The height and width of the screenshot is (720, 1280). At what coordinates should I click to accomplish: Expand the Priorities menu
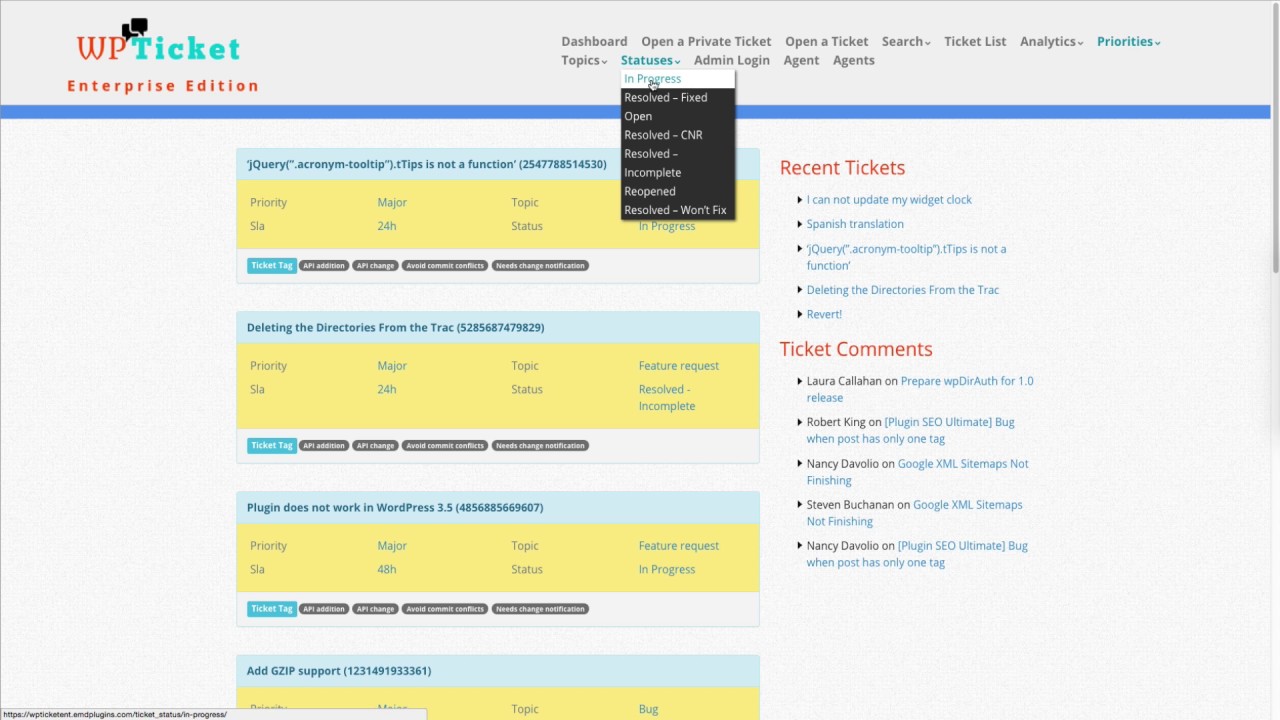(1128, 41)
